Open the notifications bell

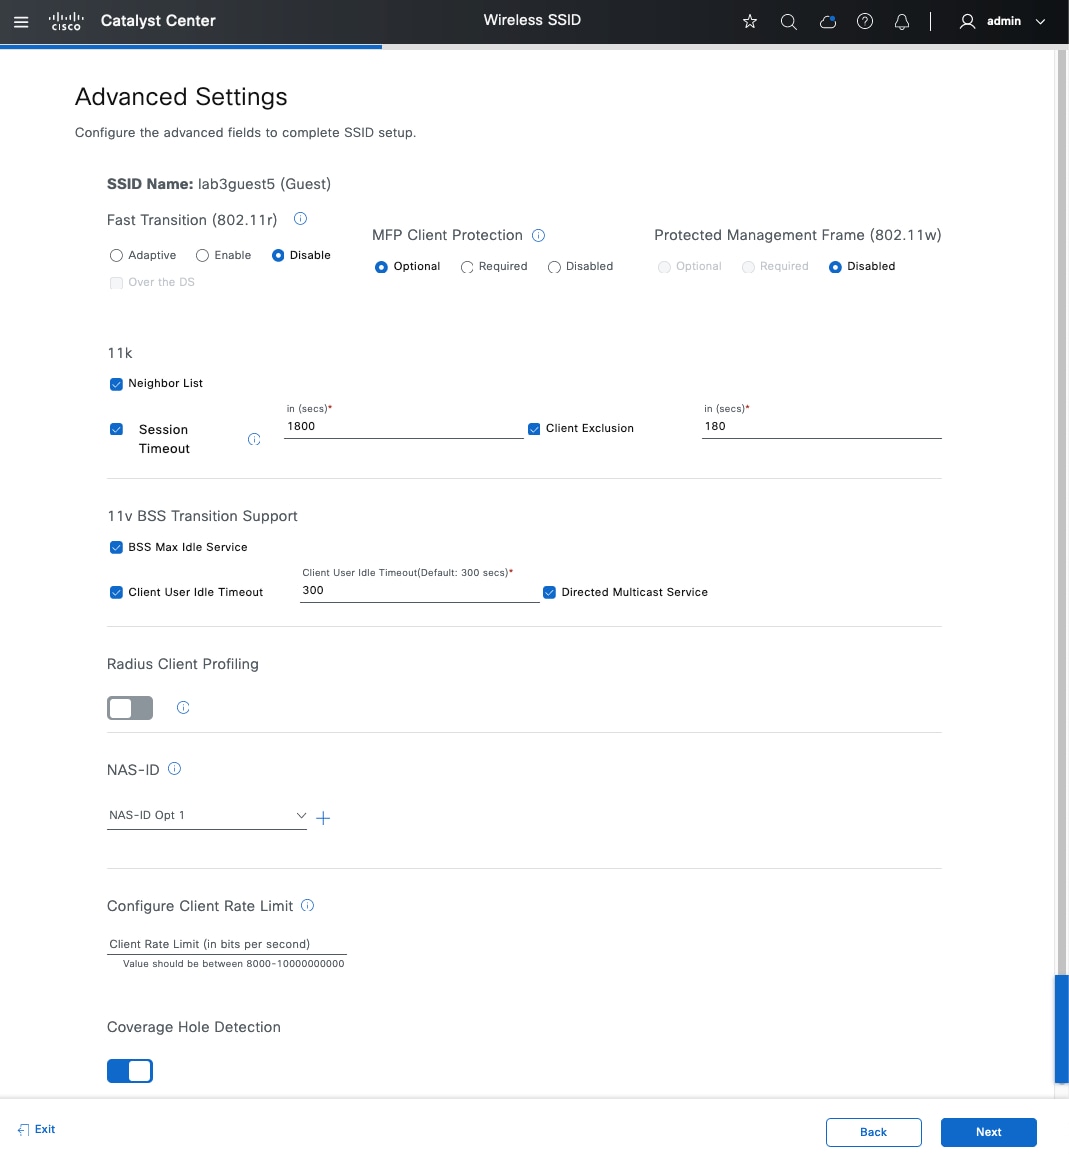(x=902, y=21)
